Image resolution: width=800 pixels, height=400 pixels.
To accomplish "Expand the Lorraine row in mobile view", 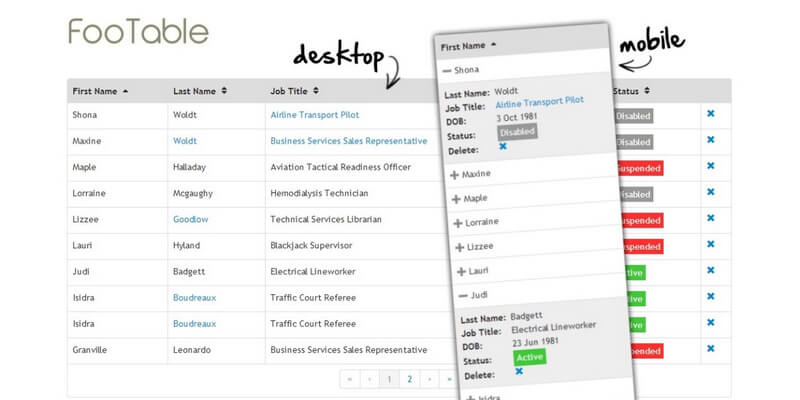I will [x=458, y=222].
